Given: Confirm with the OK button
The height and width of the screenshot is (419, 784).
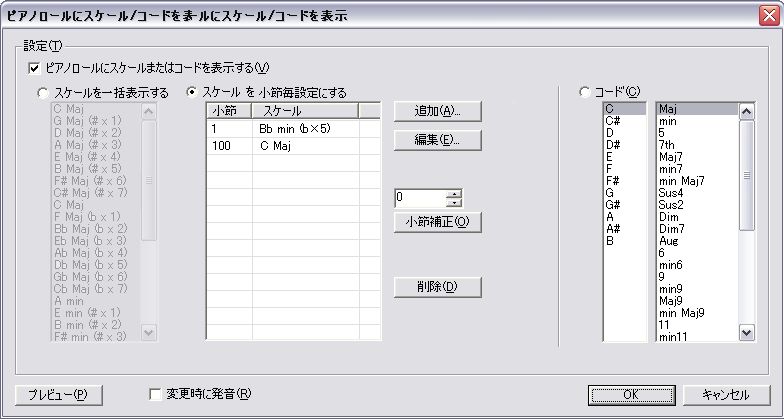Looking at the screenshot, I should coord(632,395).
